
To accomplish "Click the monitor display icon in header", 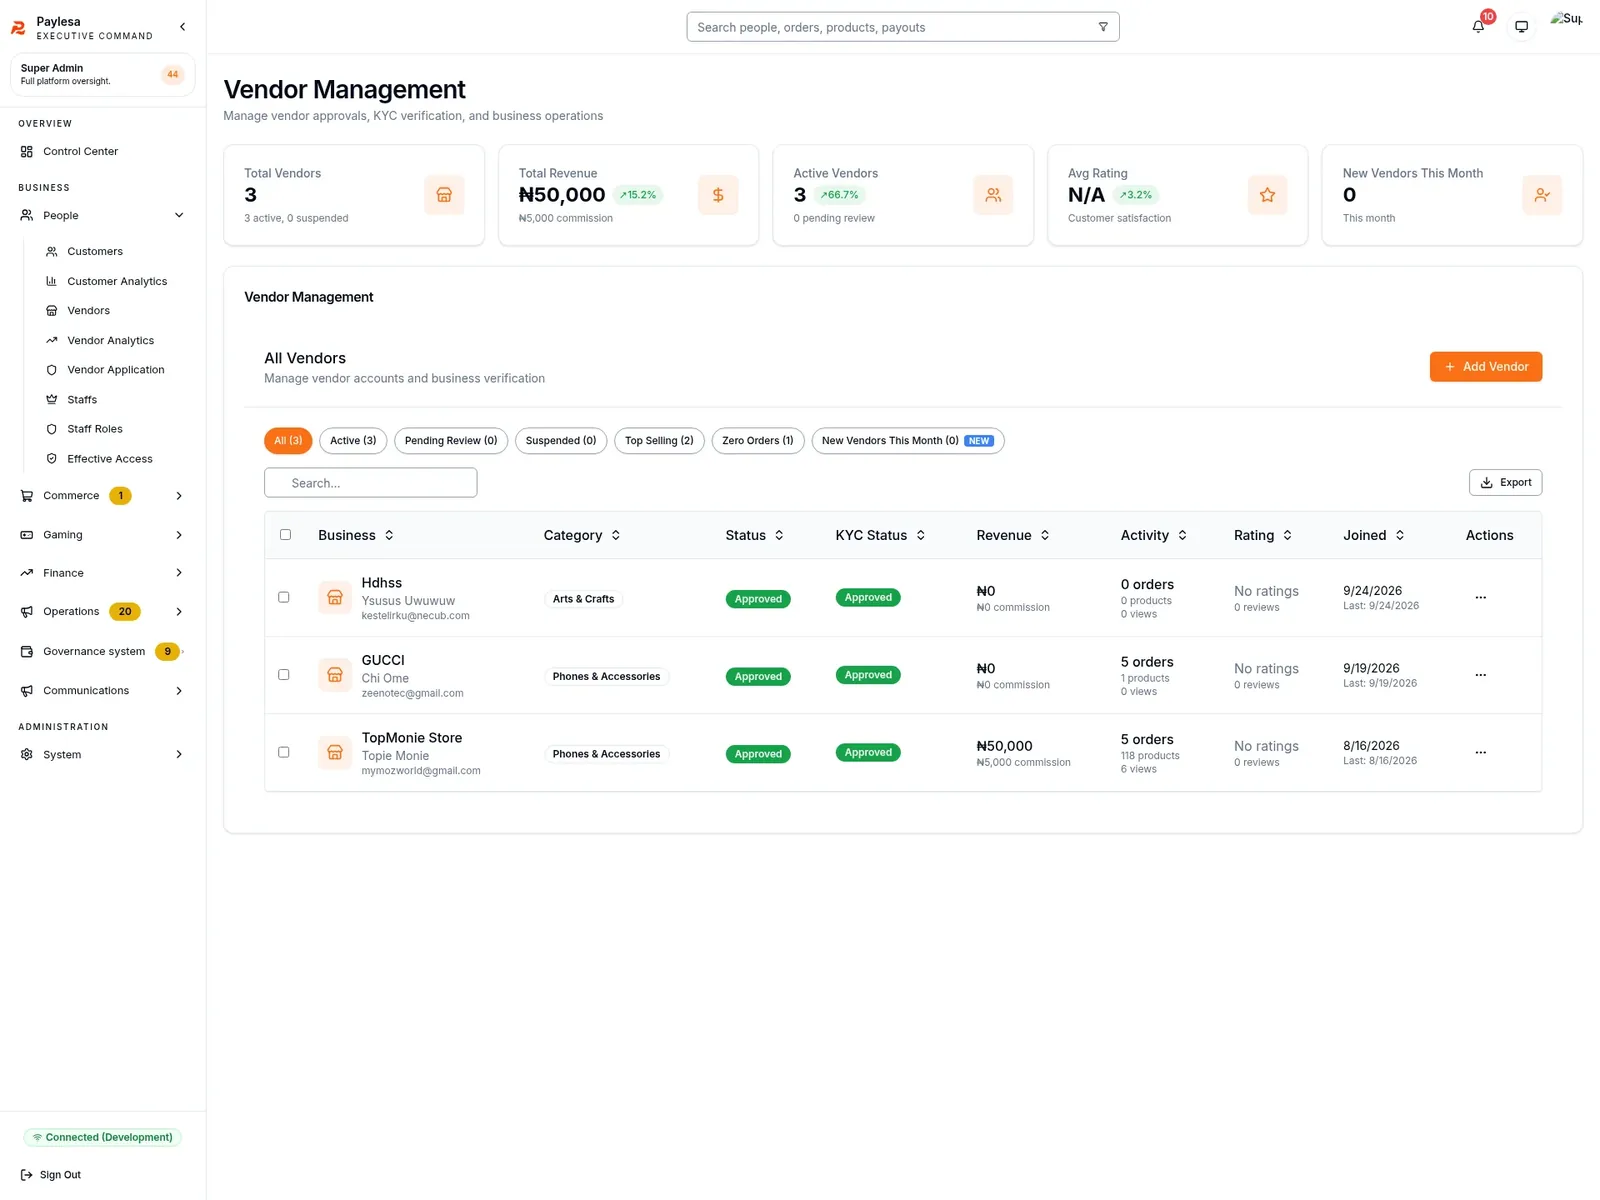I will pos(1521,27).
